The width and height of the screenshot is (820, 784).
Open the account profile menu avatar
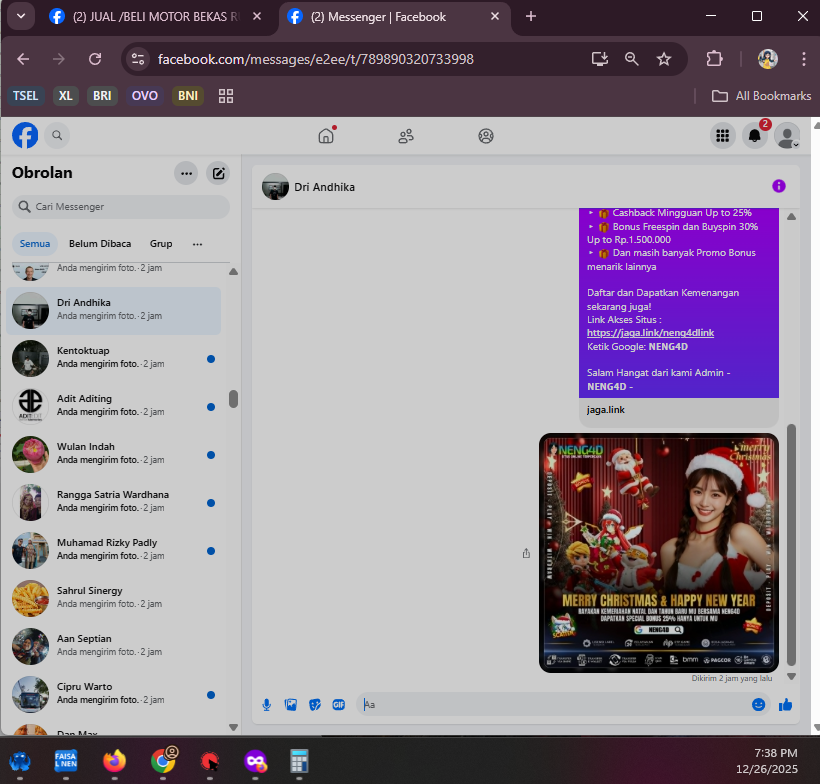coord(787,136)
